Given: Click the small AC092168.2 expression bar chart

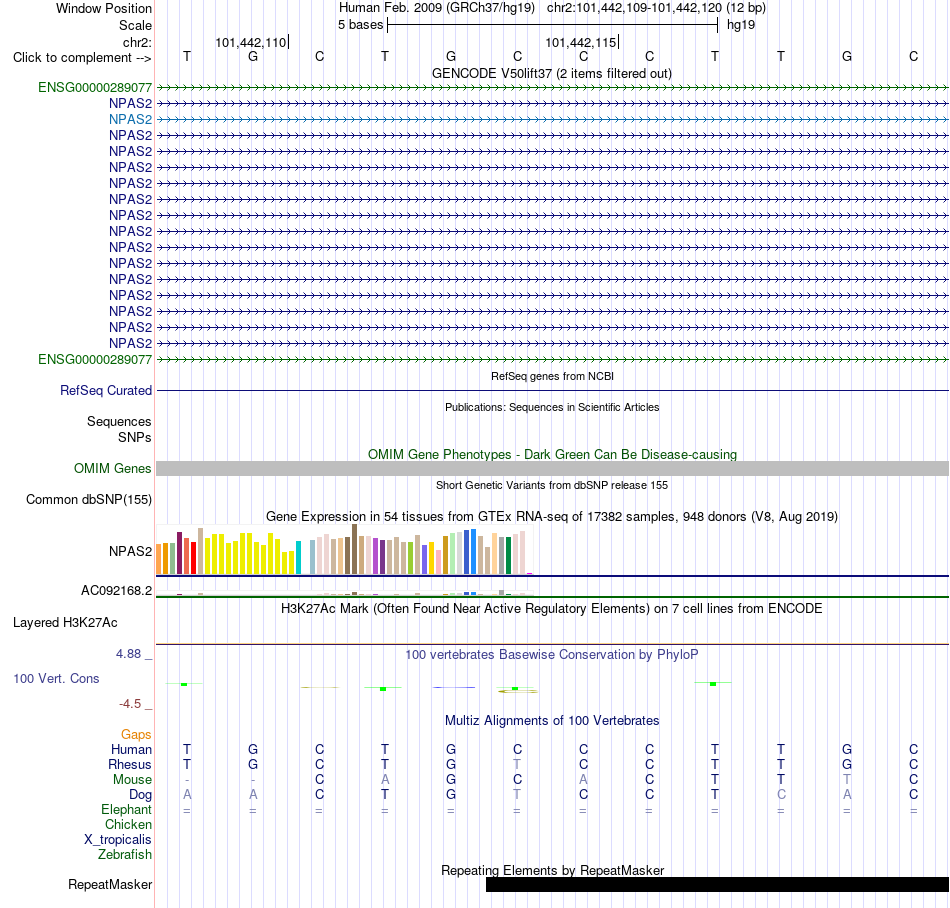Looking at the screenshot, I should 344,593.
